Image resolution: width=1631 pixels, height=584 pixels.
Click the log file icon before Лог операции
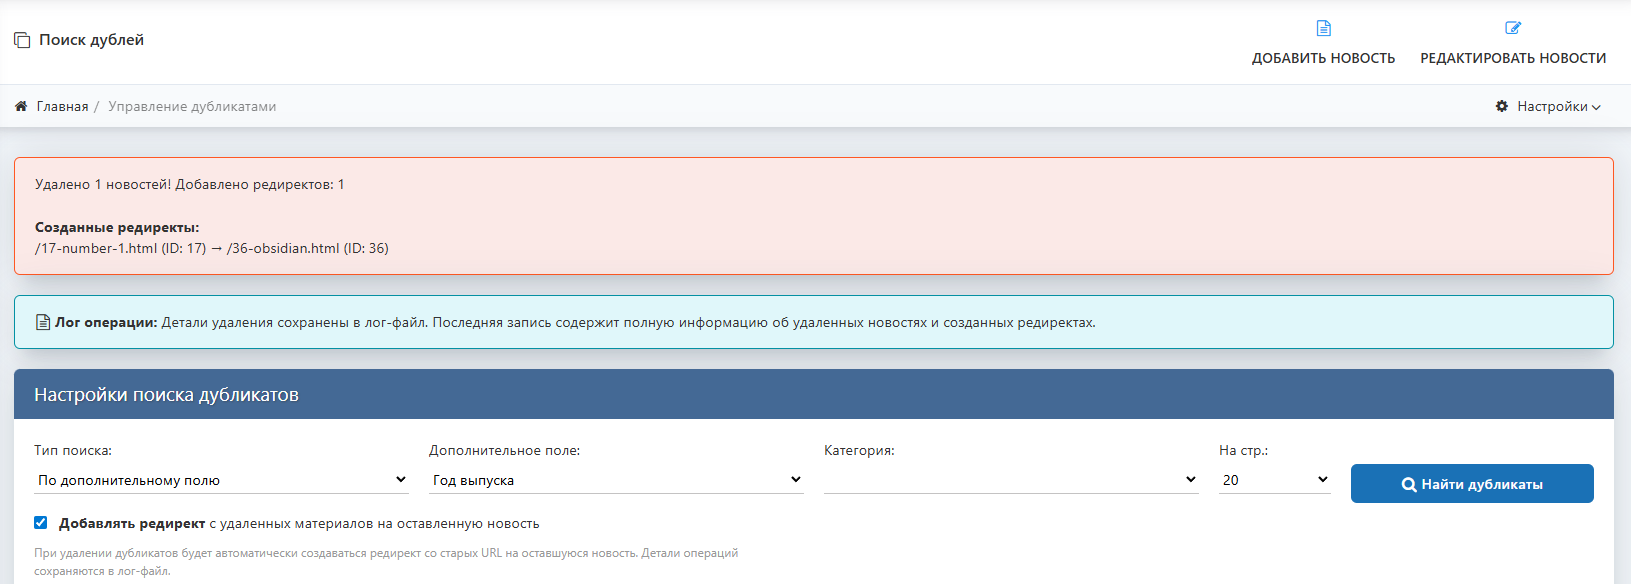pyautogui.click(x=43, y=322)
